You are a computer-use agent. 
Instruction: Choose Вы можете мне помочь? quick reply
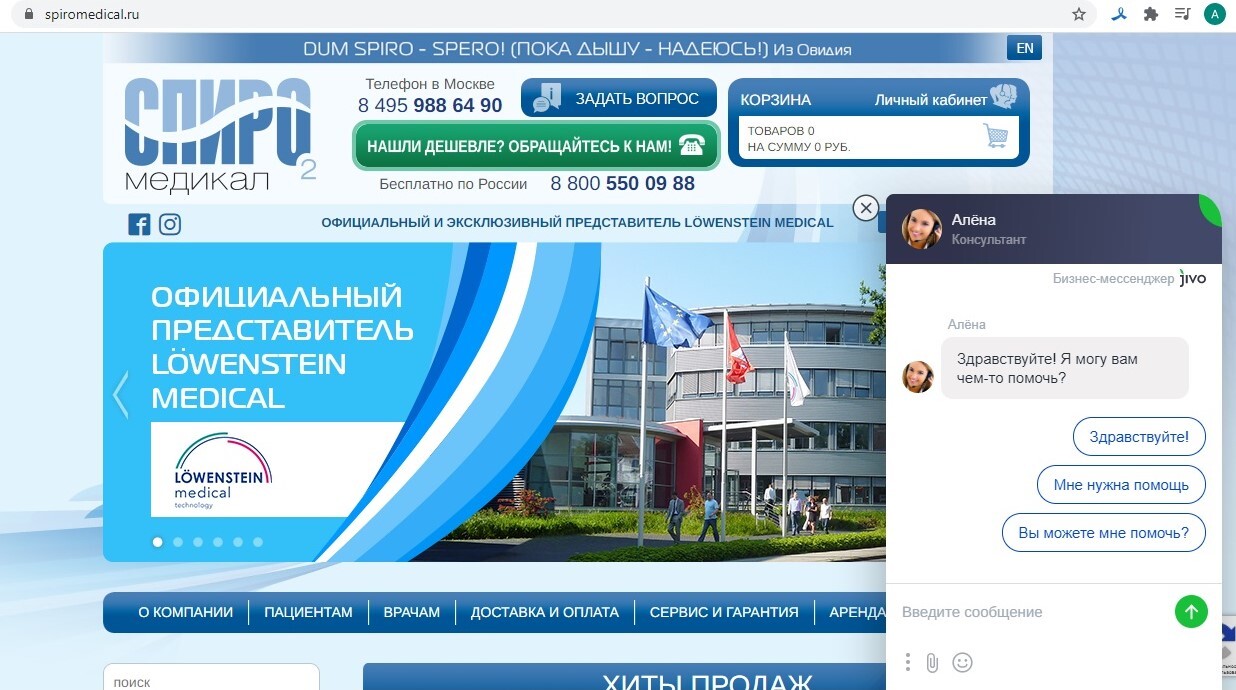pyautogui.click(x=1103, y=533)
